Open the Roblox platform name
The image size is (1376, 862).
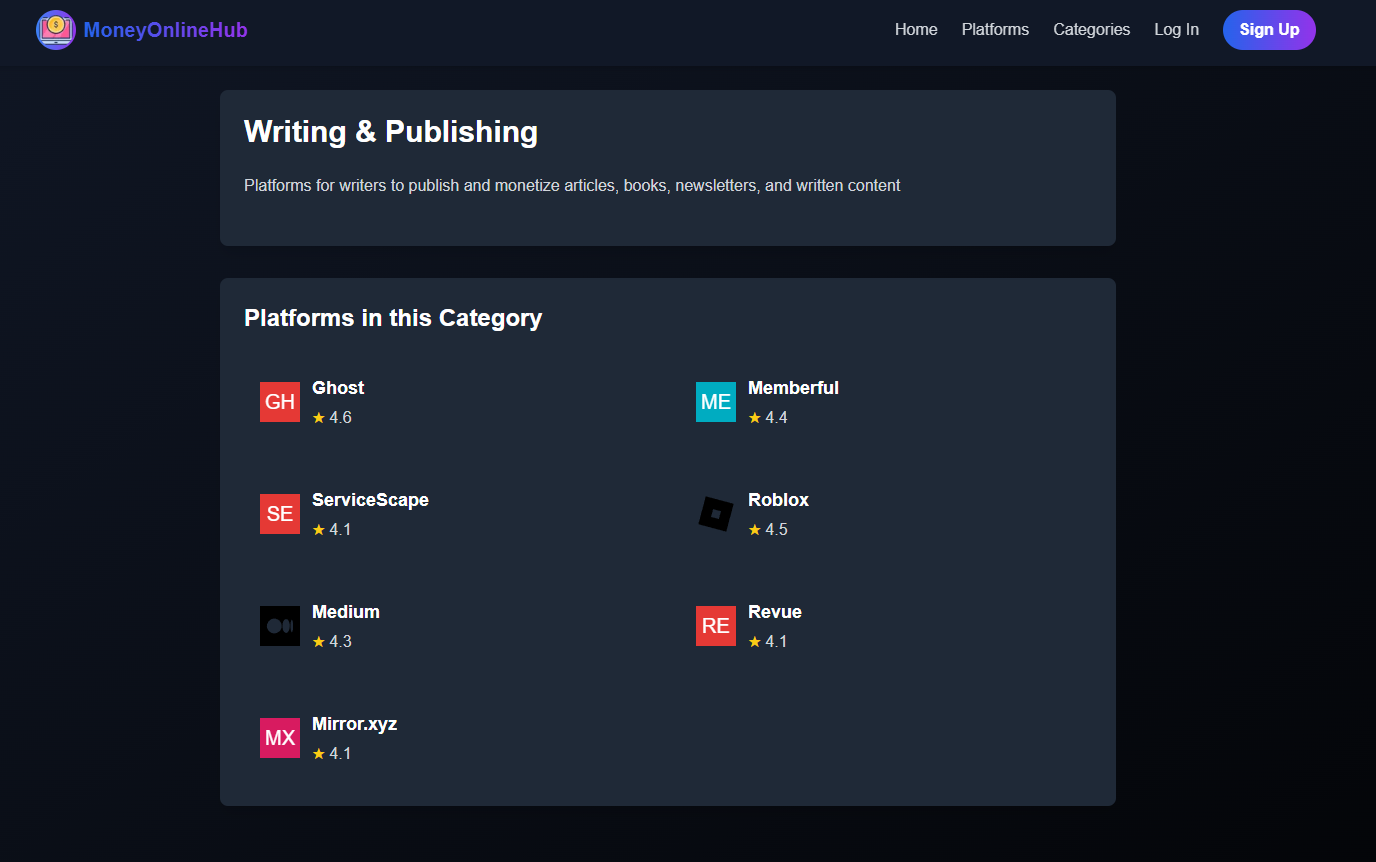[x=778, y=500]
